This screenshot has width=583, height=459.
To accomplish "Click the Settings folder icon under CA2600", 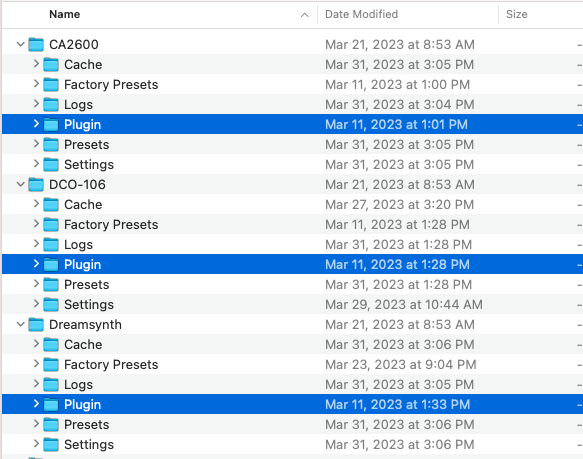I will [x=51, y=165].
